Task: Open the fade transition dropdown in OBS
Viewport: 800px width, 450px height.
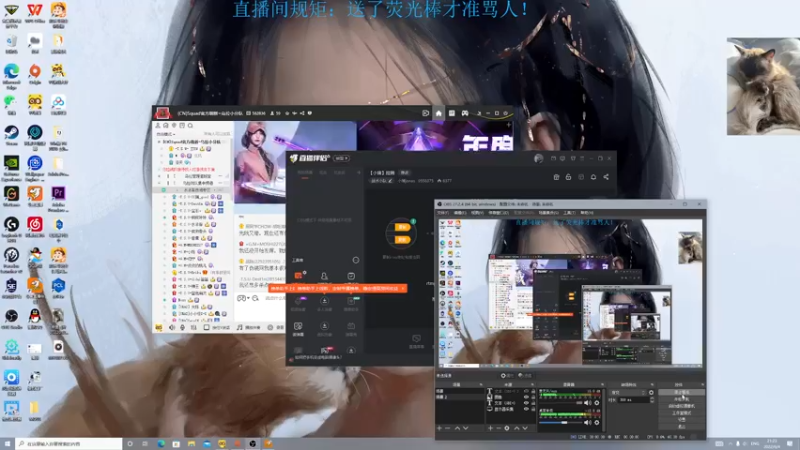Action: click(628, 392)
